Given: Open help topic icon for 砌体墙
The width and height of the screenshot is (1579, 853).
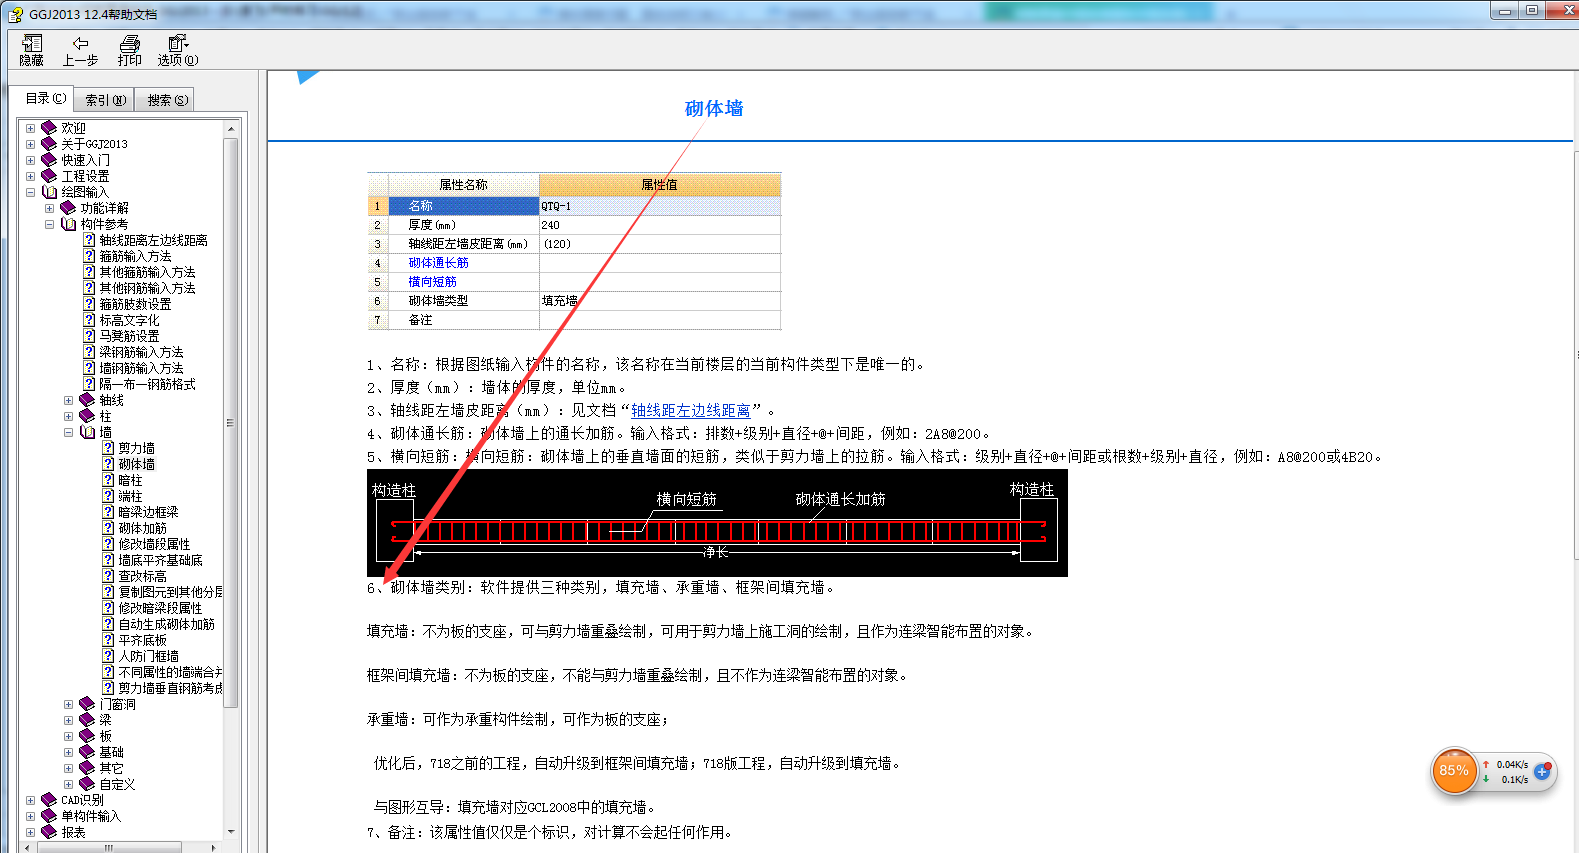Looking at the screenshot, I should [x=108, y=464].
